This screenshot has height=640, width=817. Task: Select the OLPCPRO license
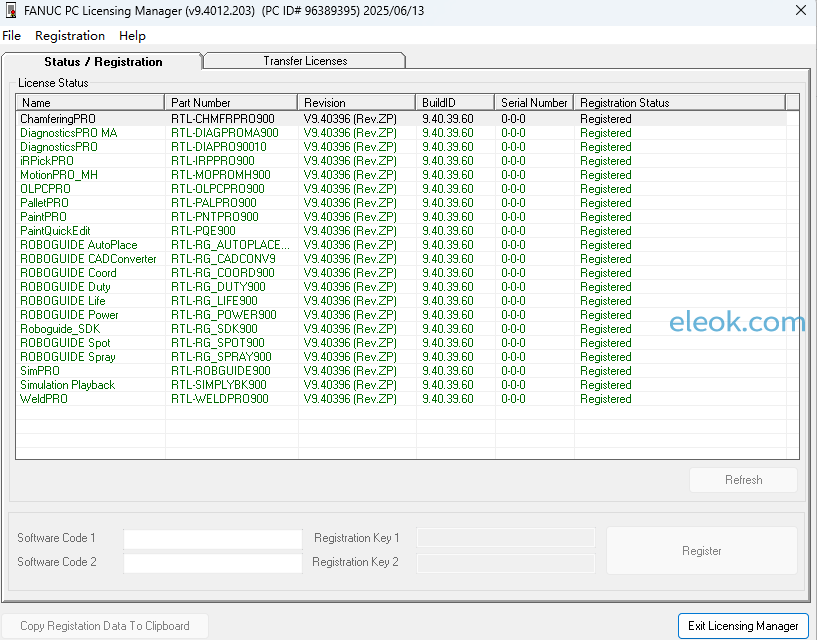point(401,189)
